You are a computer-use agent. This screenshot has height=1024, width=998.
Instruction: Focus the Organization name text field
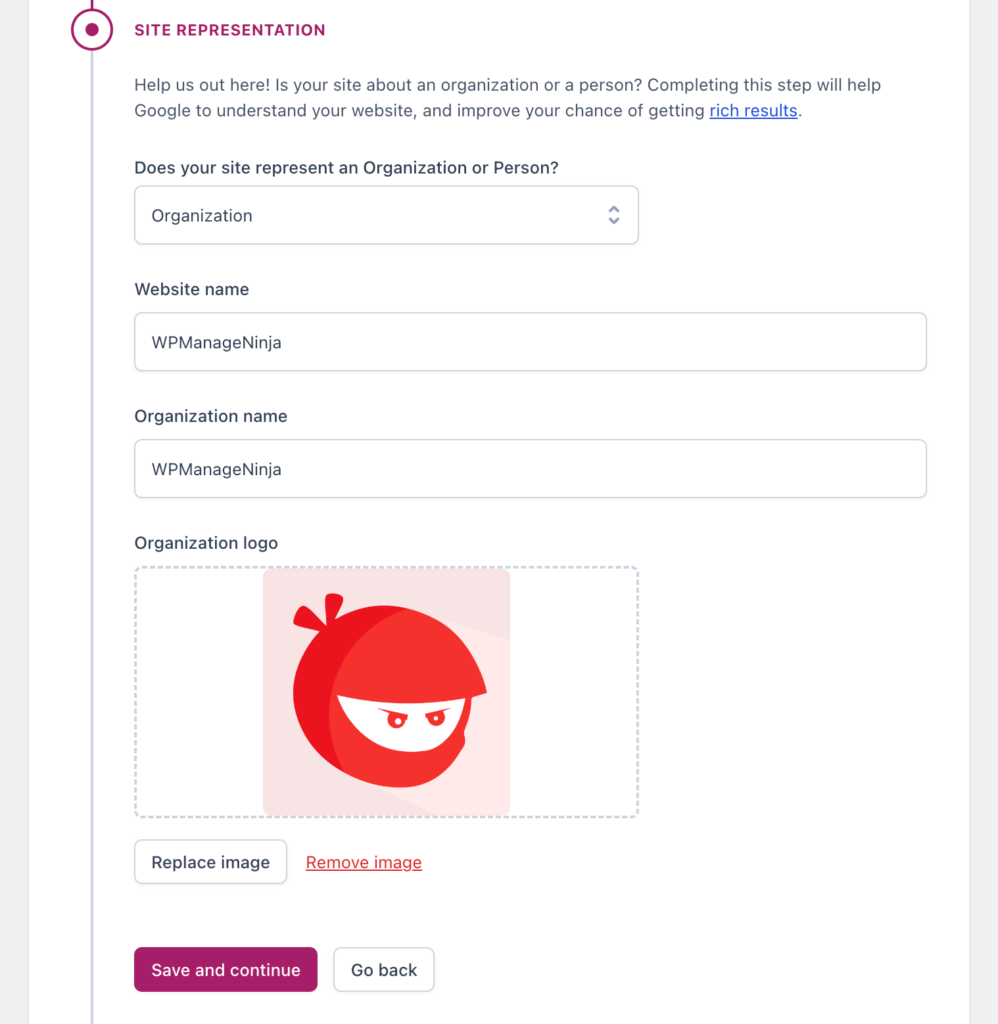click(x=530, y=468)
